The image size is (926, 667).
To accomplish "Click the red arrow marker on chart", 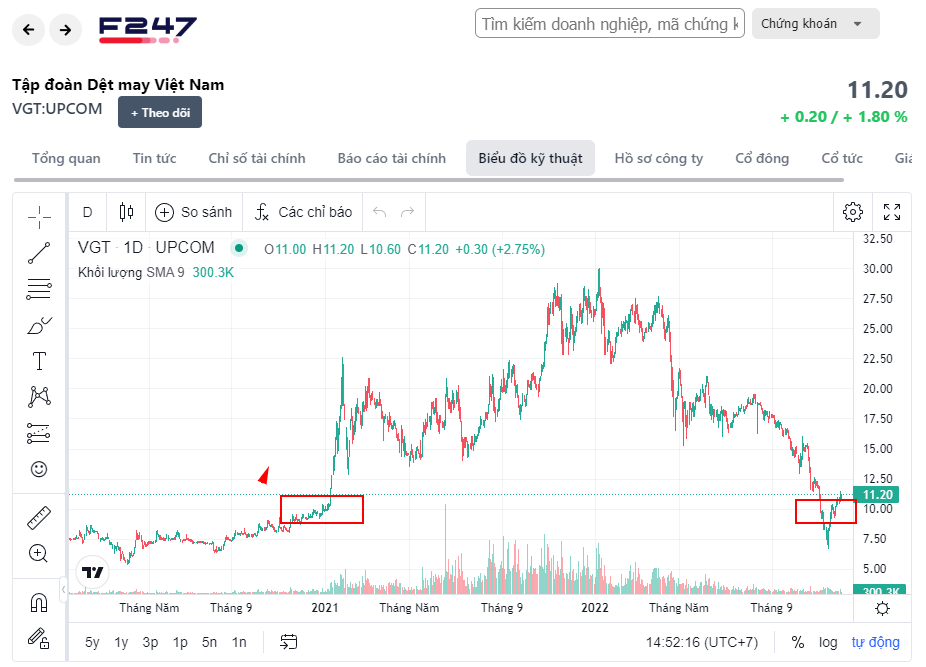I will pyautogui.click(x=264, y=475).
